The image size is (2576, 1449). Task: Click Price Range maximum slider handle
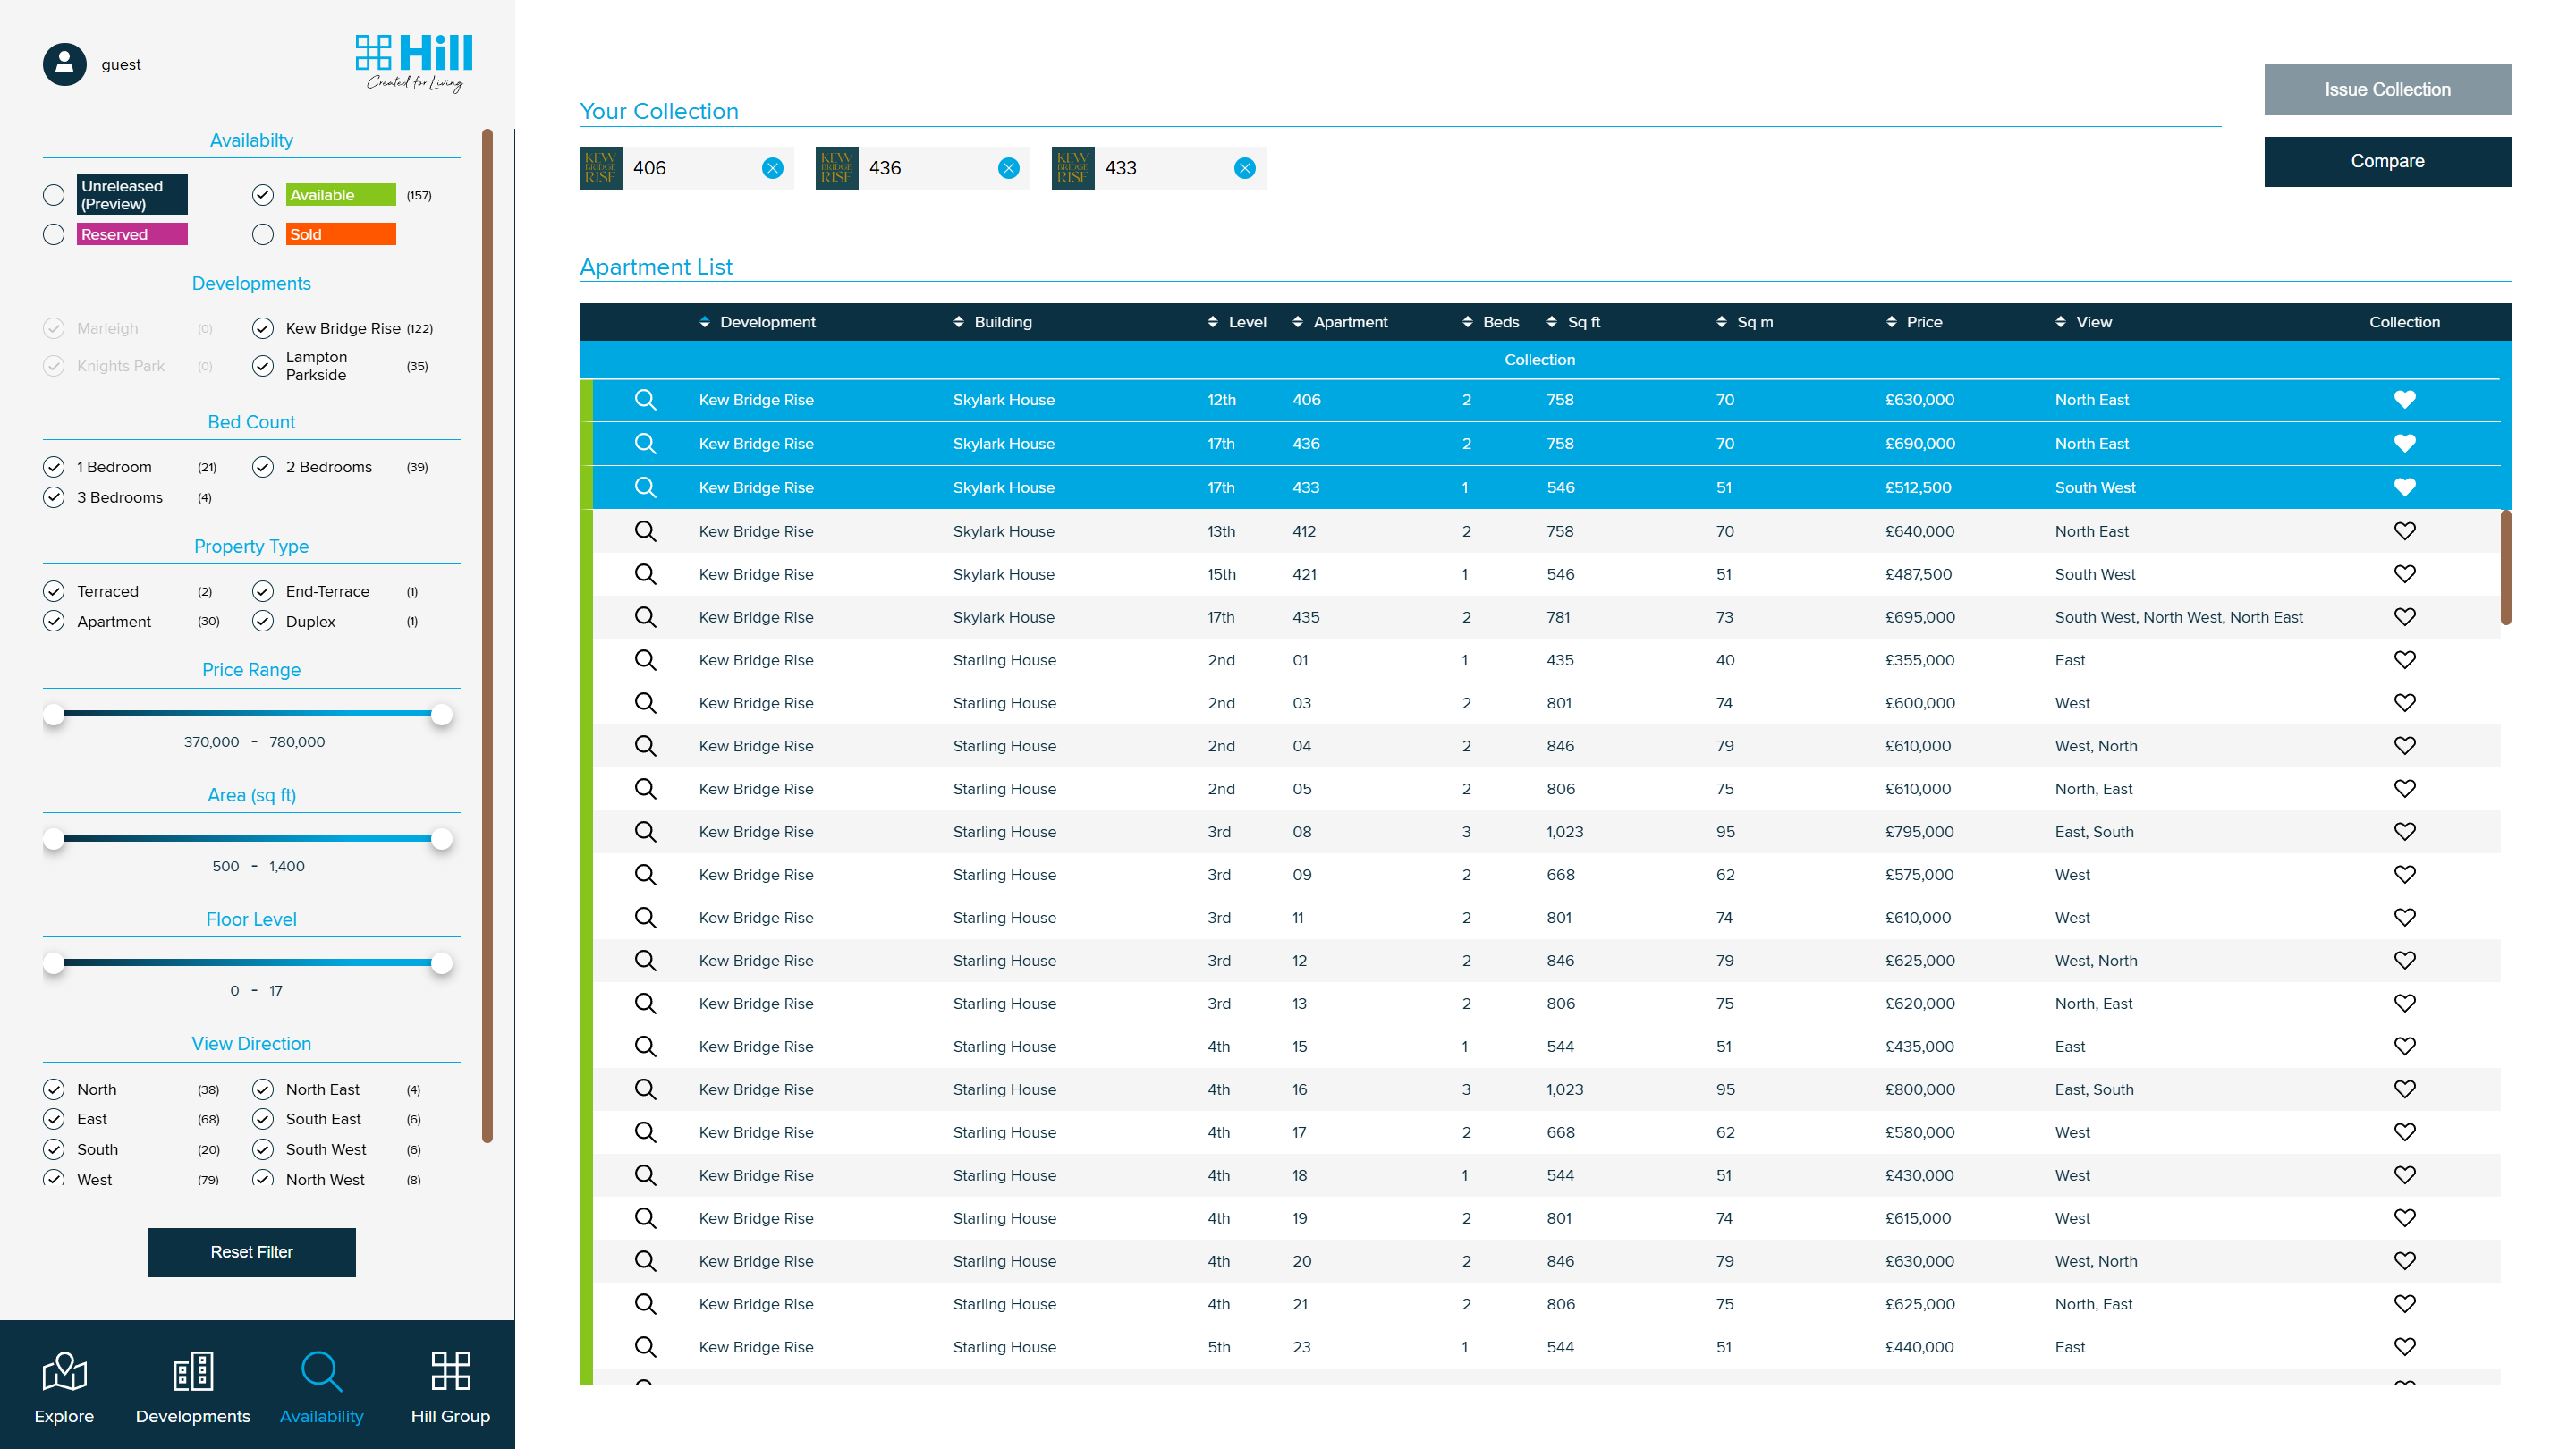click(441, 714)
